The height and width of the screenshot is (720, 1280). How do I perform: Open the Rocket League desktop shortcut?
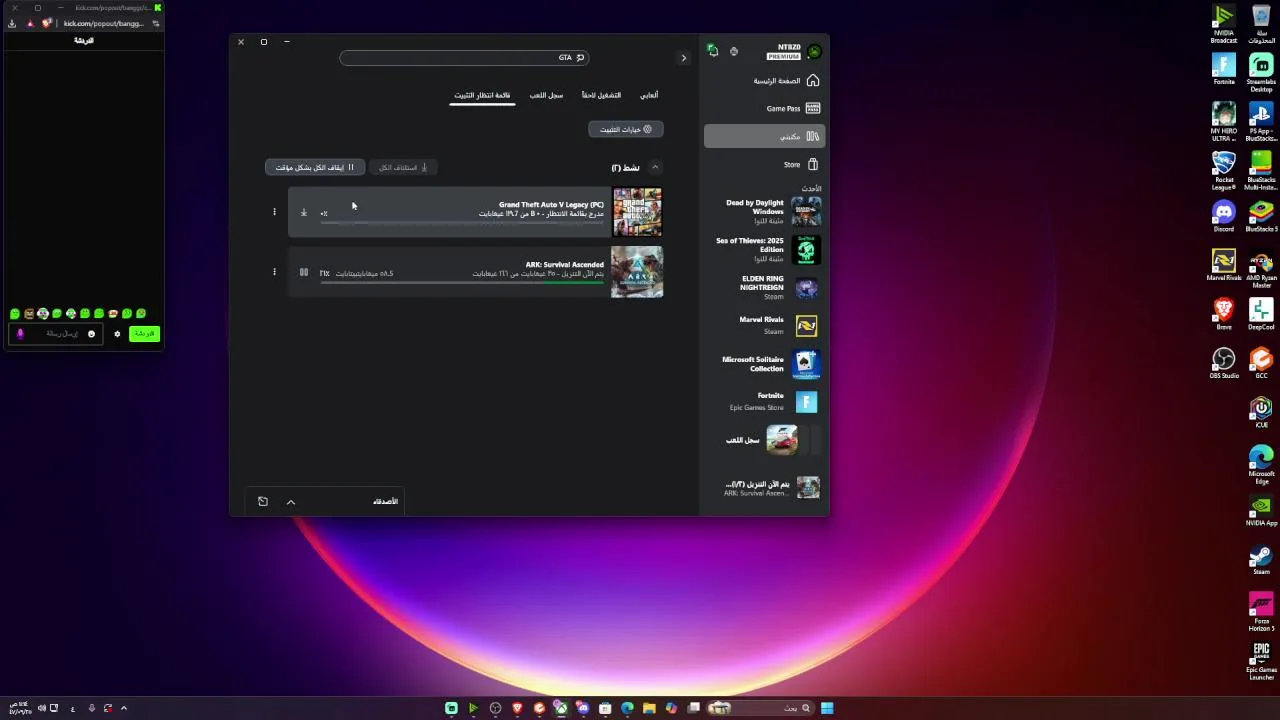pos(1224,171)
